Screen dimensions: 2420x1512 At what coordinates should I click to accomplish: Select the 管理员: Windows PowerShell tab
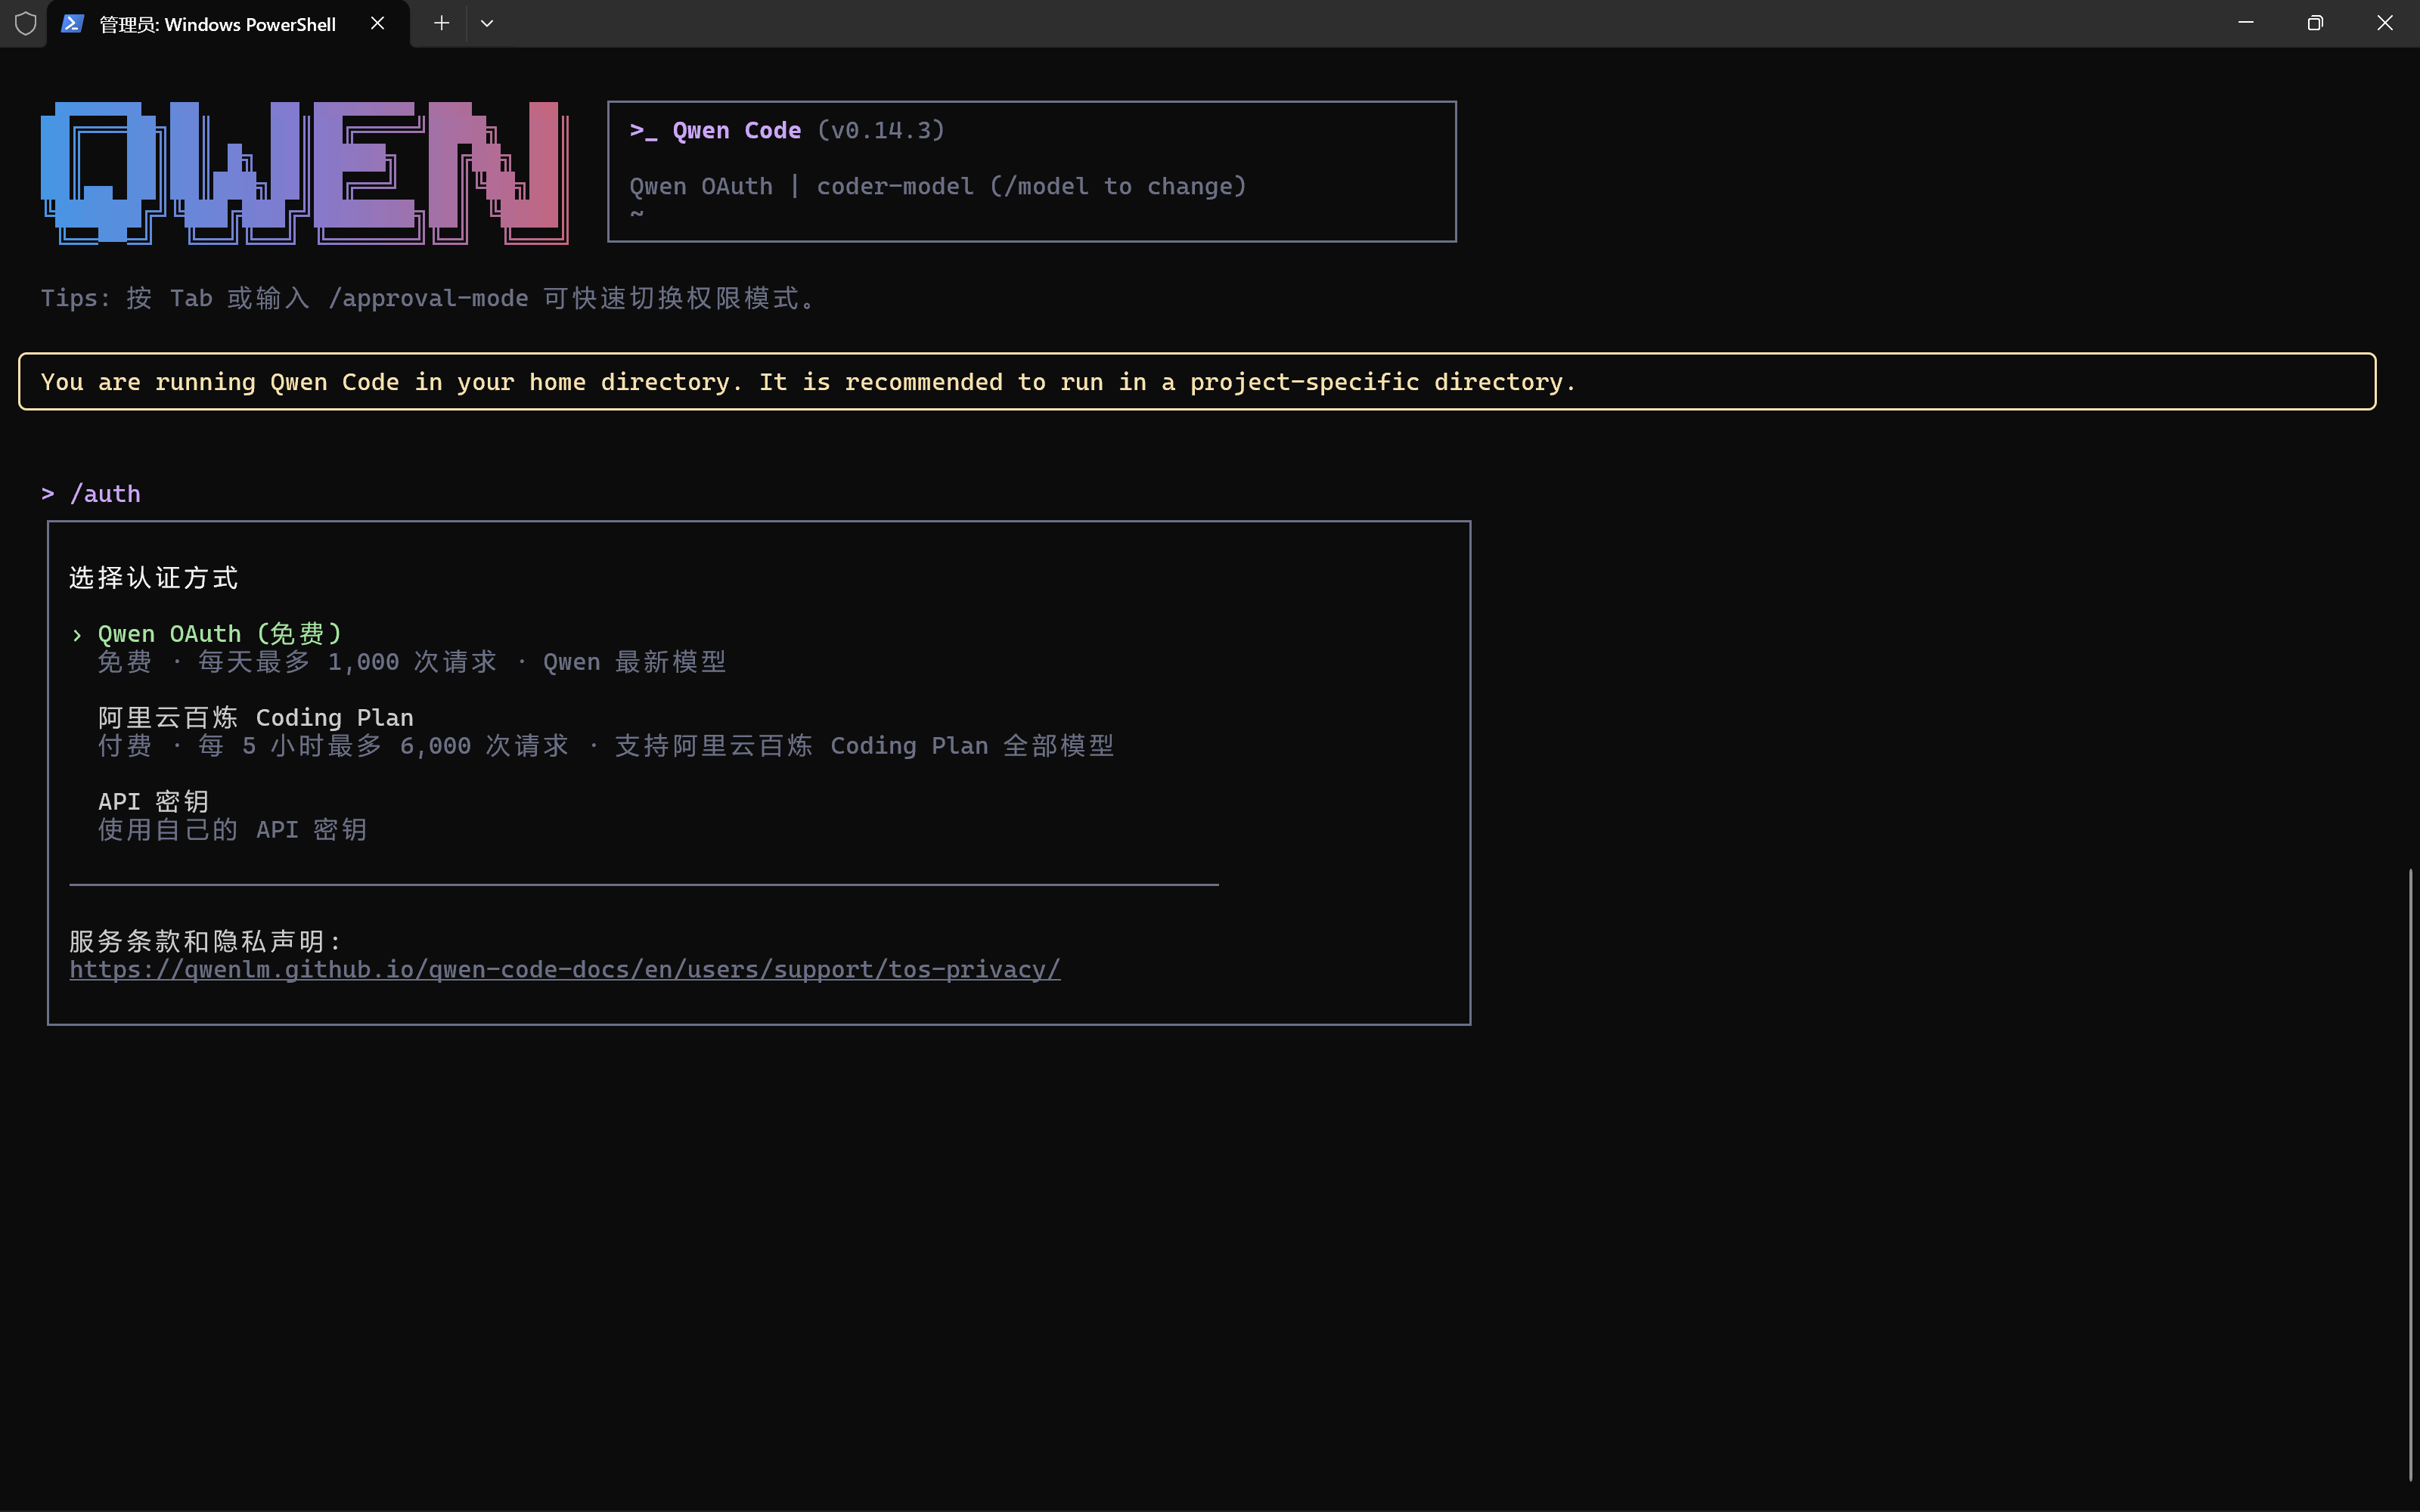[x=218, y=24]
